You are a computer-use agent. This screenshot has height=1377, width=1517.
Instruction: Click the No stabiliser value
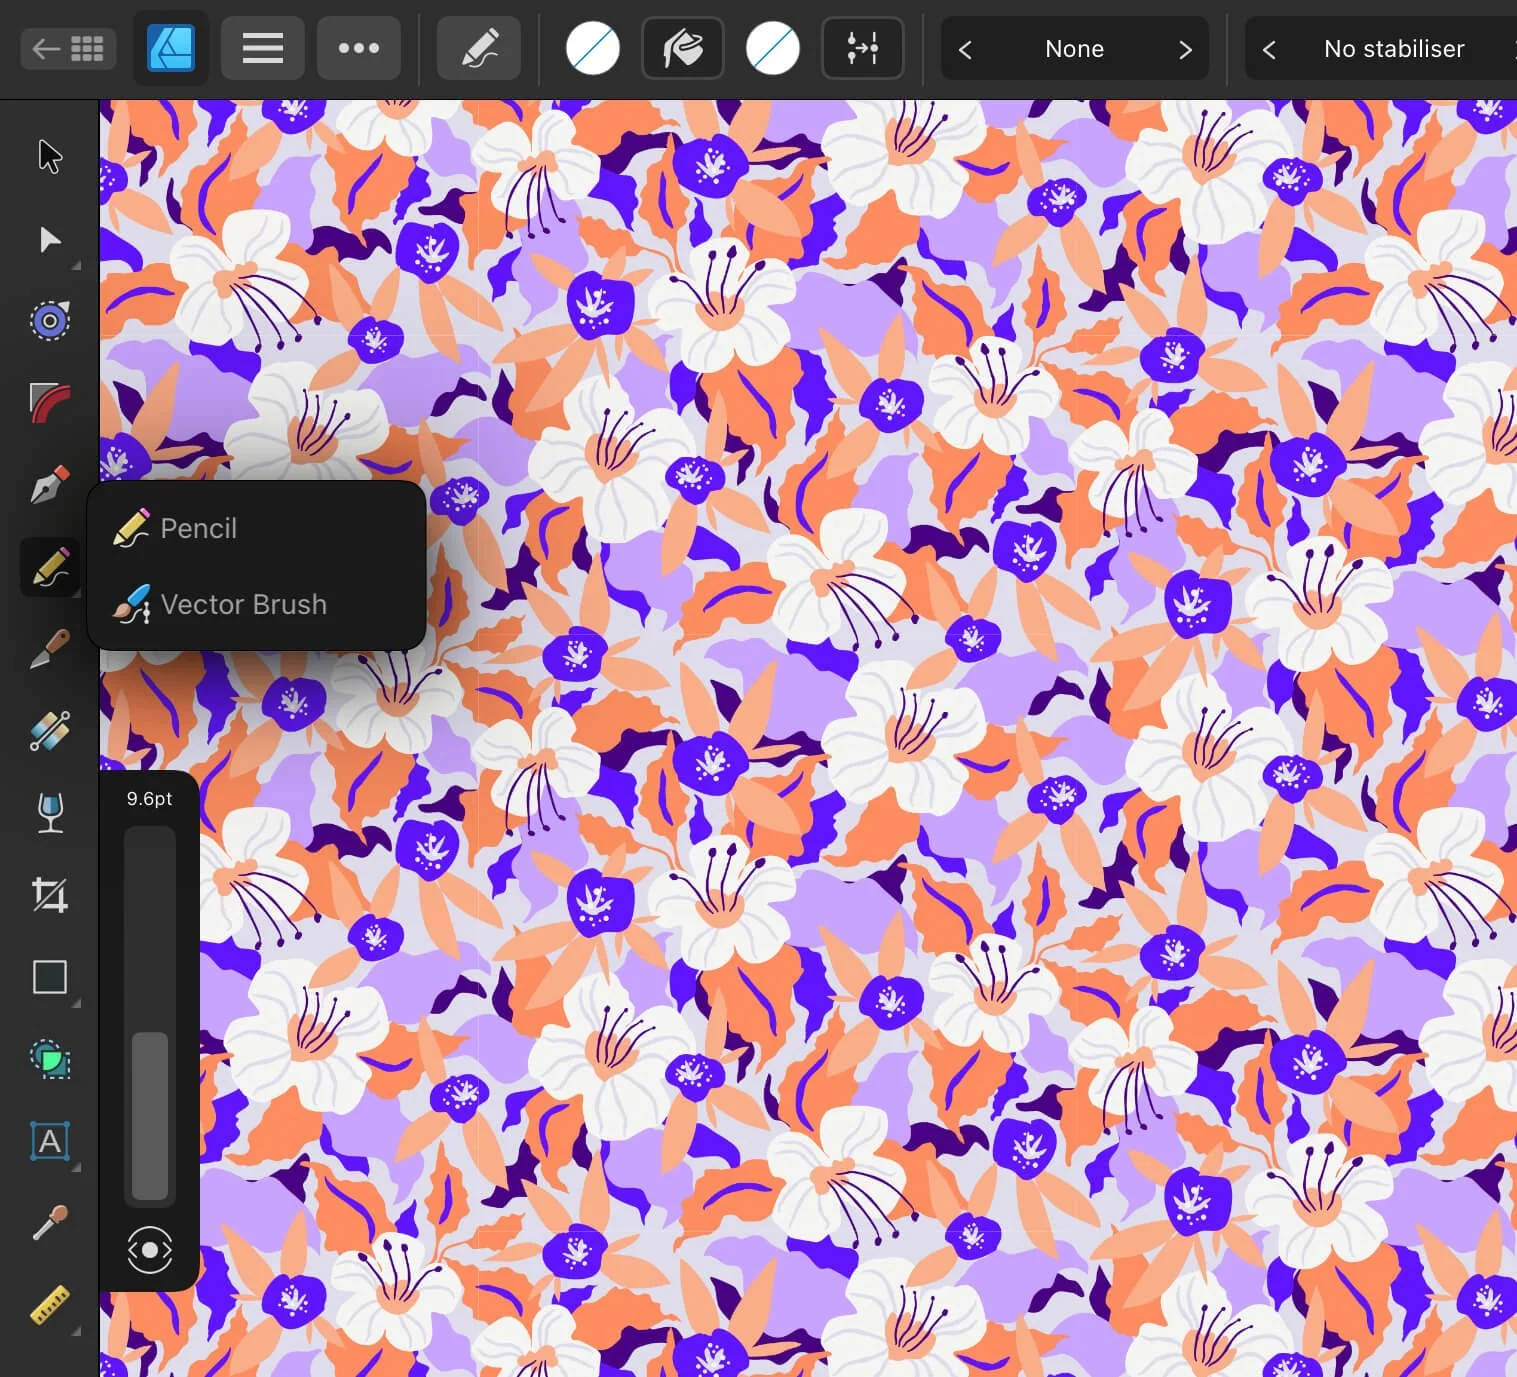point(1394,49)
